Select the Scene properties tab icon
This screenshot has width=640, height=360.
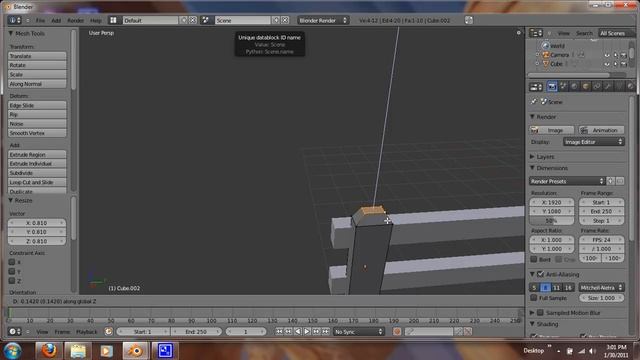coord(563,87)
